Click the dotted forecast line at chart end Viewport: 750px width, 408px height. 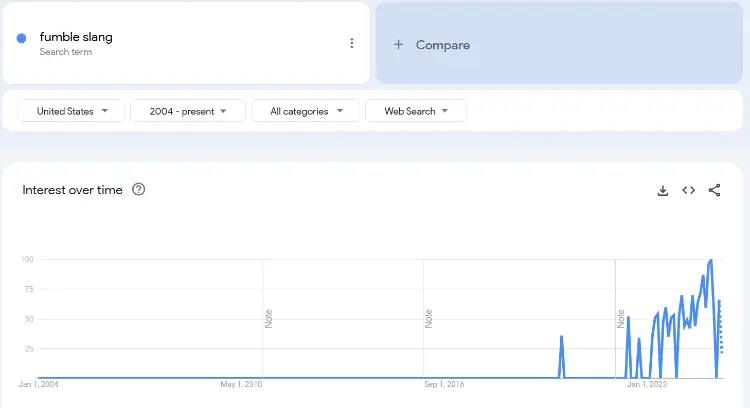[721, 330]
